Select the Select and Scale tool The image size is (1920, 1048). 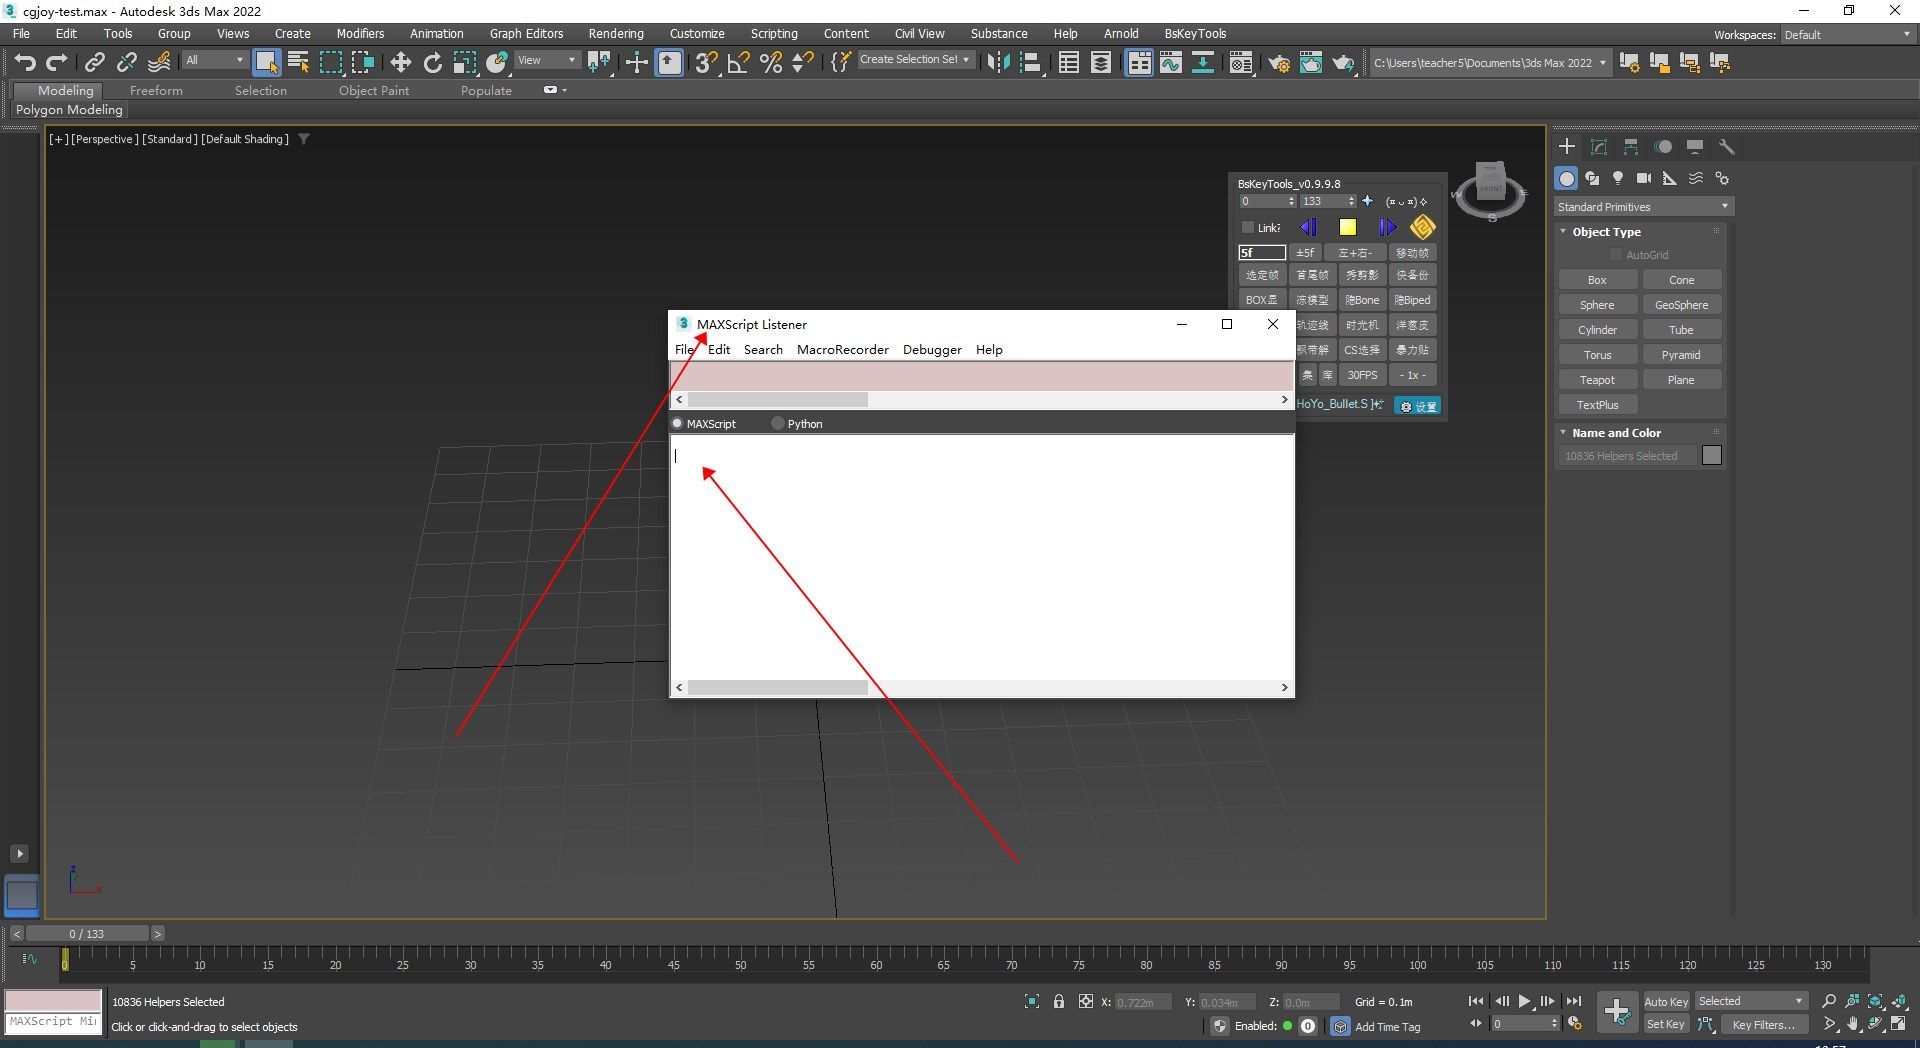464,63
